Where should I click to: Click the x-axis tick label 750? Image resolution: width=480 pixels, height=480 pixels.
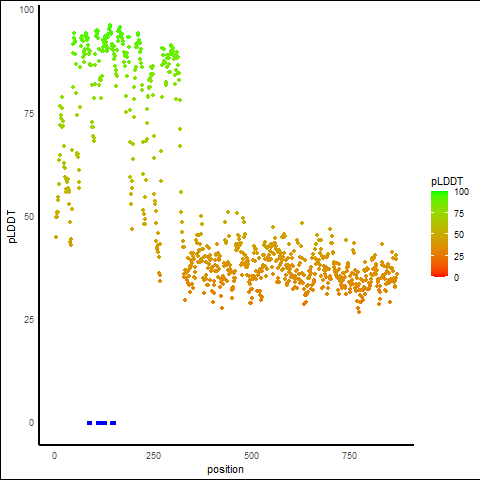349,456
